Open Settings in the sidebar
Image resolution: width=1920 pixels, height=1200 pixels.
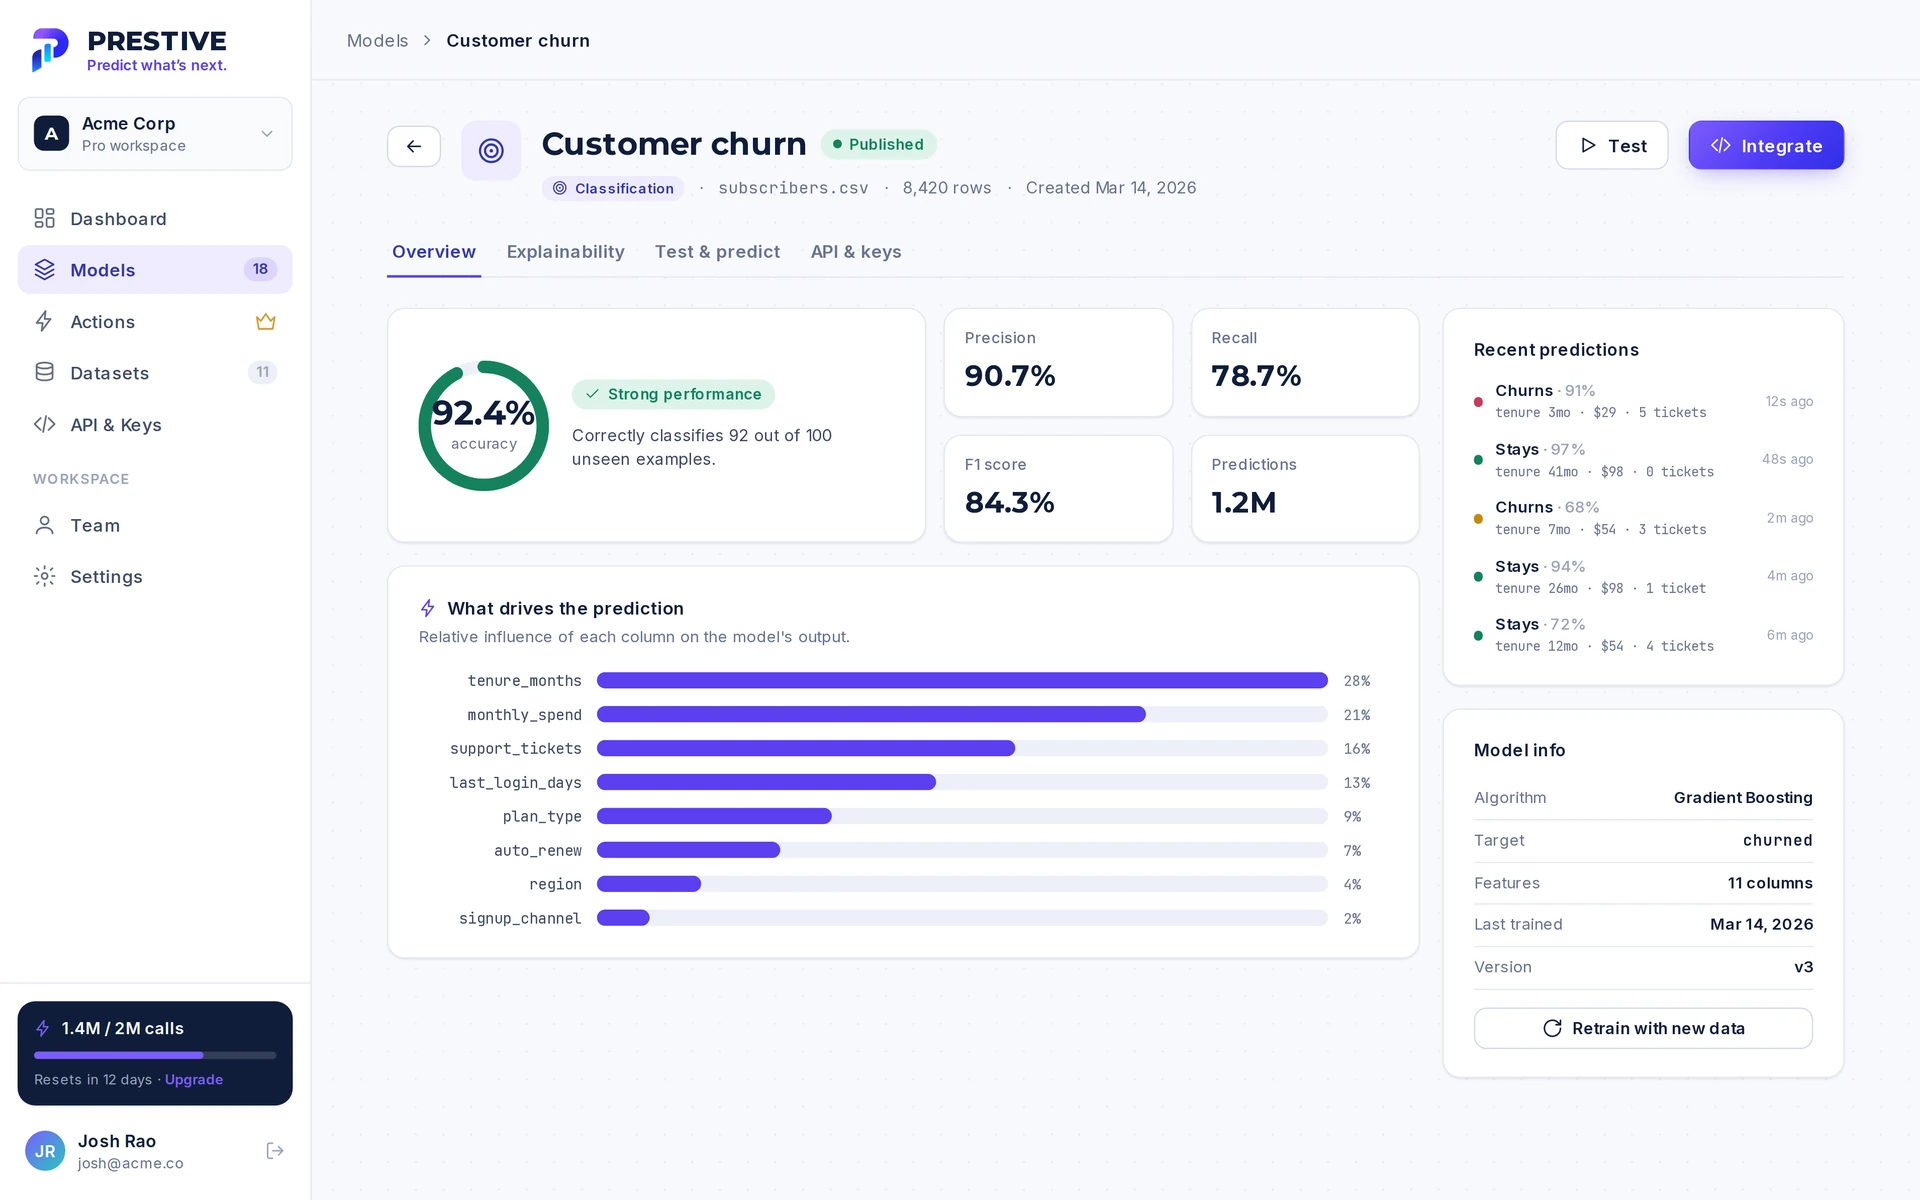155,576
